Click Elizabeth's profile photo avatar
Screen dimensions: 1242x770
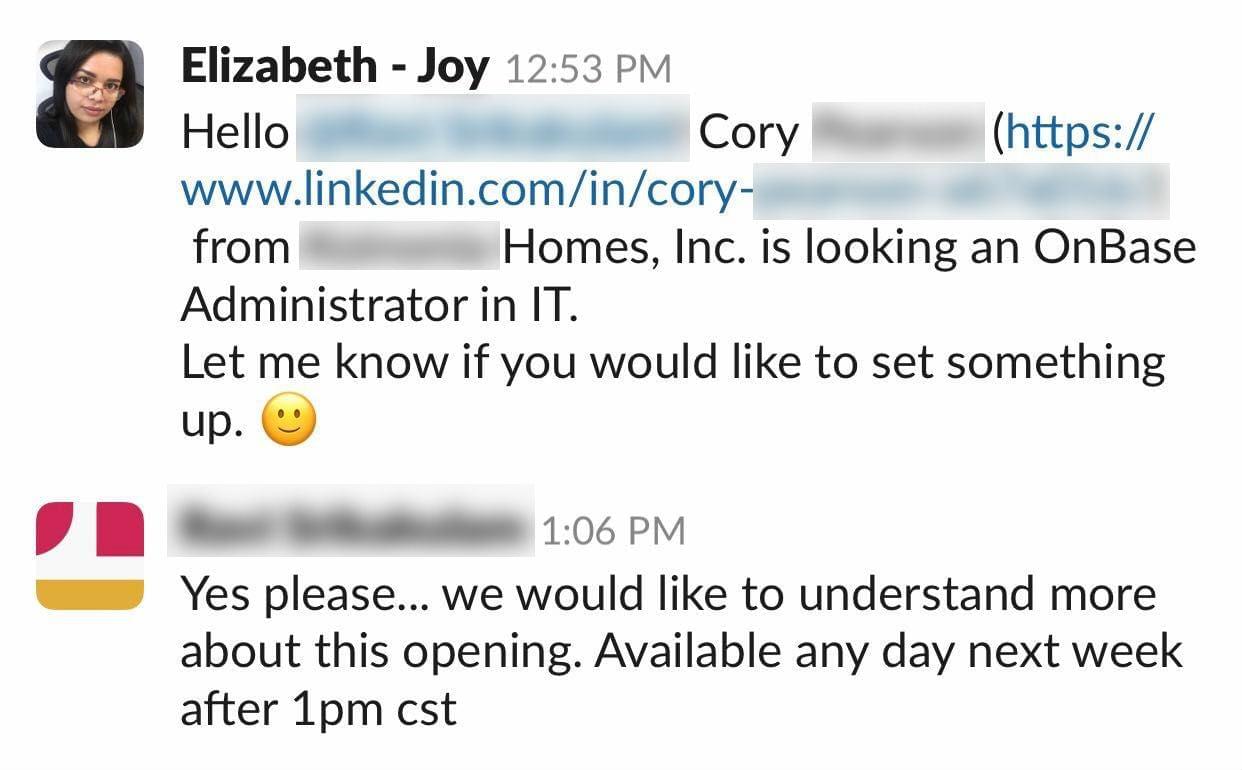pyautogui.click(x=90, y=94)
